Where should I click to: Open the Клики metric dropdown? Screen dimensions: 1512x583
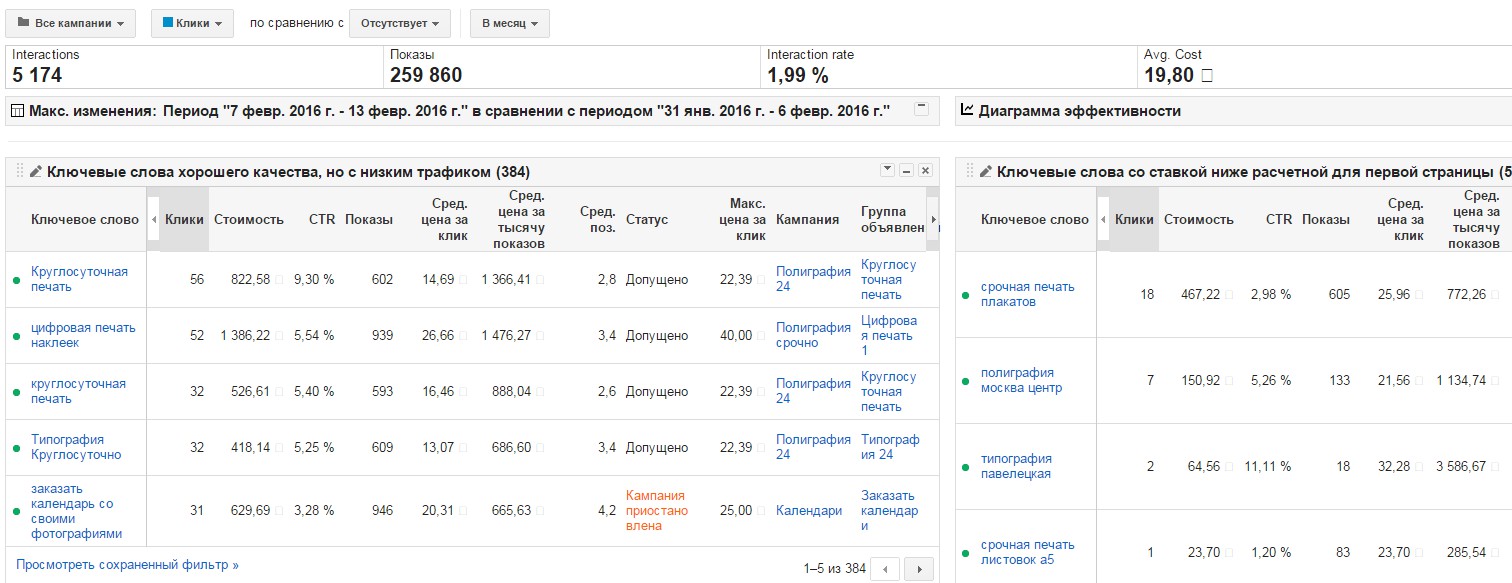tap(192, 23)
